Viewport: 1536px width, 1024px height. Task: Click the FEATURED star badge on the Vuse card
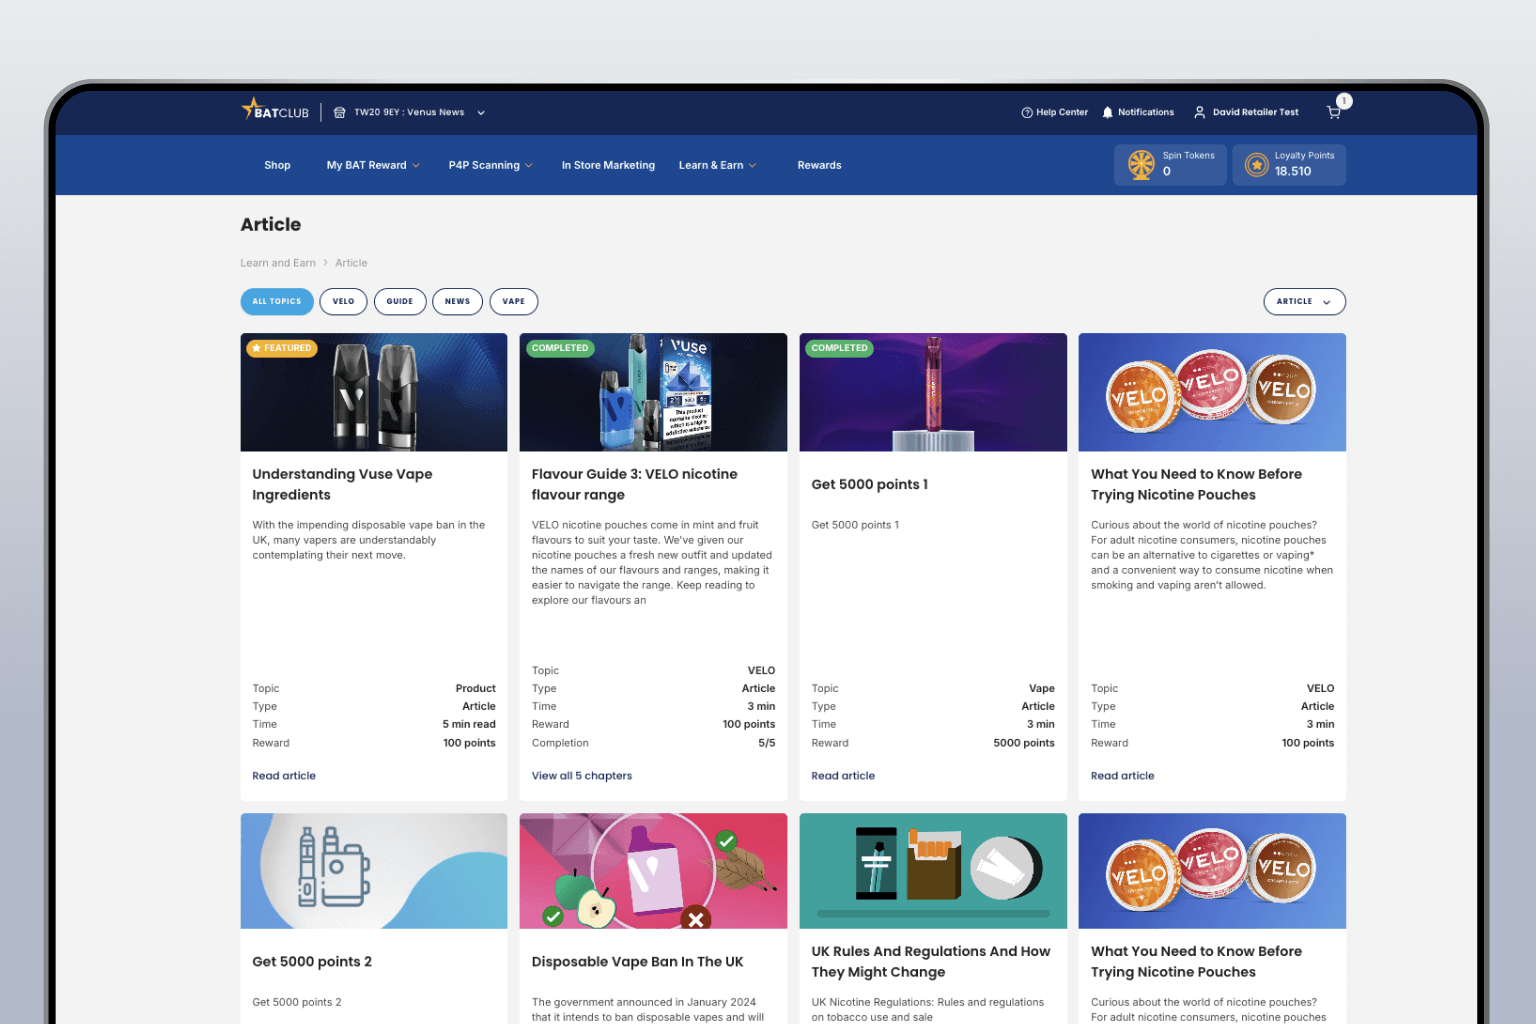(x=282, y=348)
